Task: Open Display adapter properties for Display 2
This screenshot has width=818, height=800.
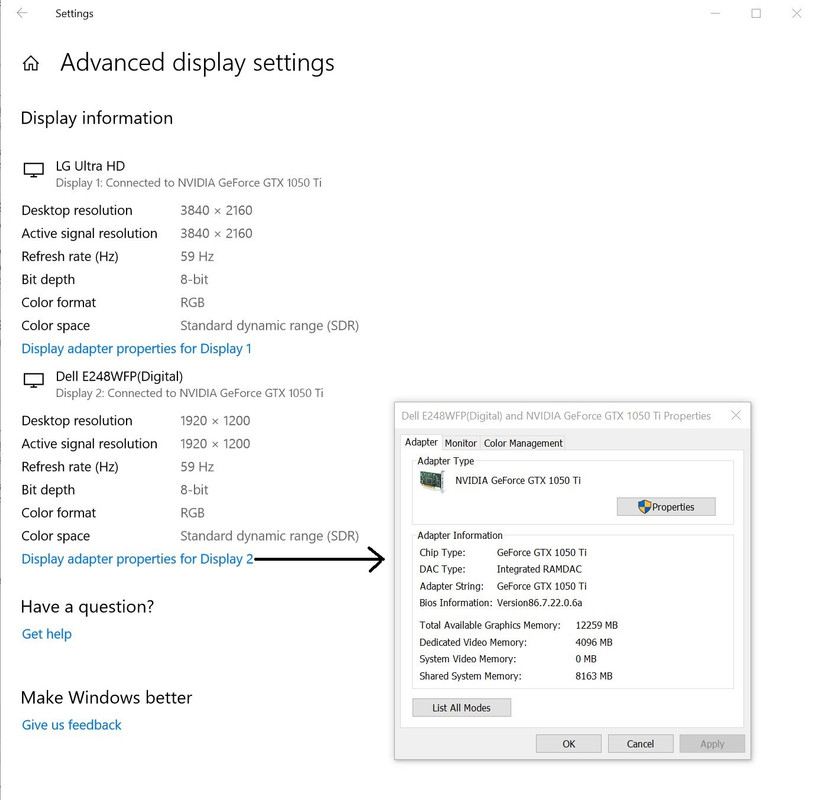Action: [x=137, y=559]
